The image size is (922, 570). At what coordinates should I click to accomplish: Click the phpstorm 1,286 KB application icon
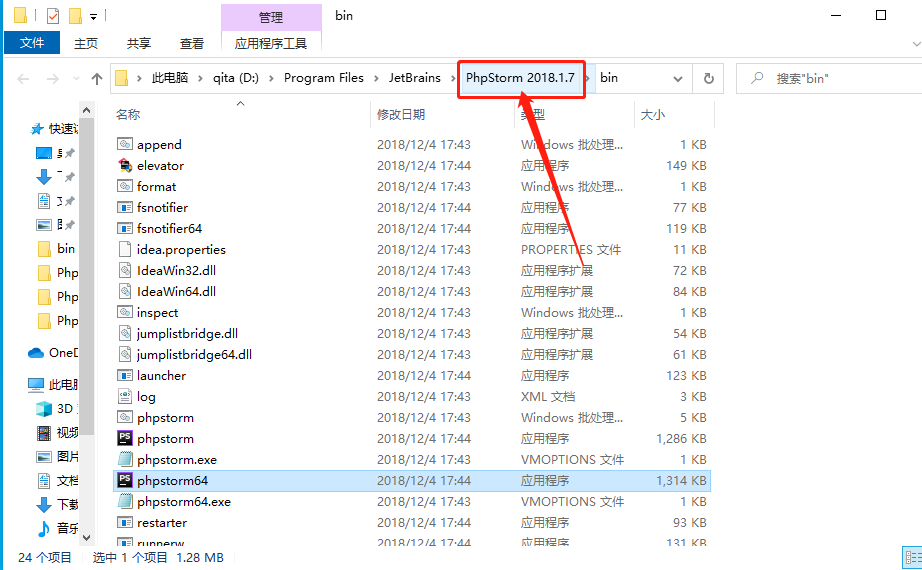click(x=125, y=438)
